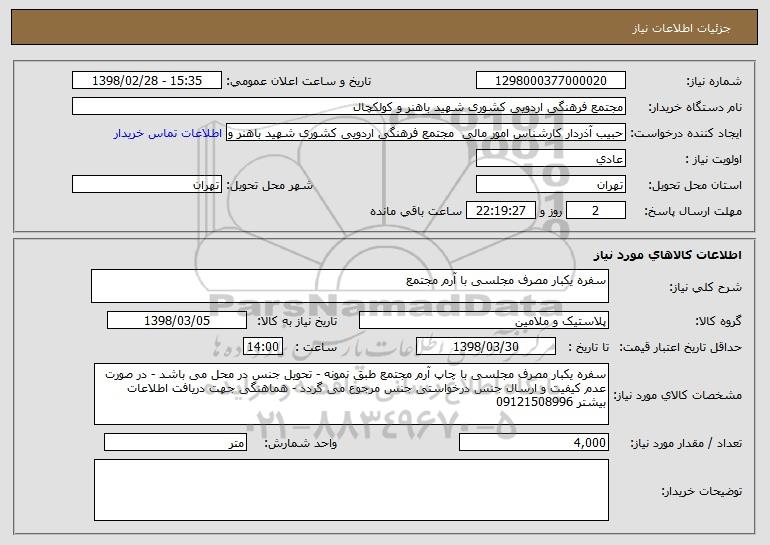Screen dimensions: 770x545
Task: Click the label گروه کالا
Action: click(x=718, y=321)
